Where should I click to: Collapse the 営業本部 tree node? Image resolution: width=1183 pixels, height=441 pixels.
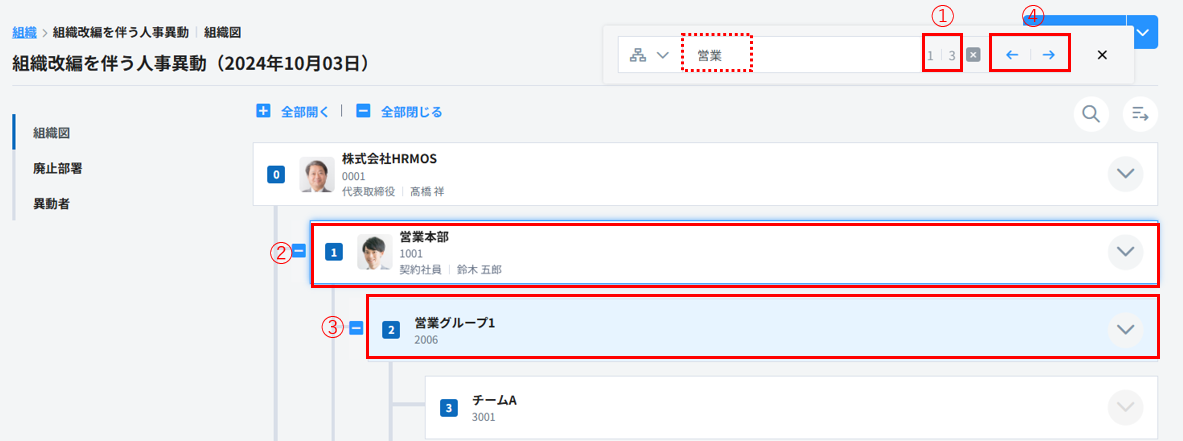[x=298, y=252]
